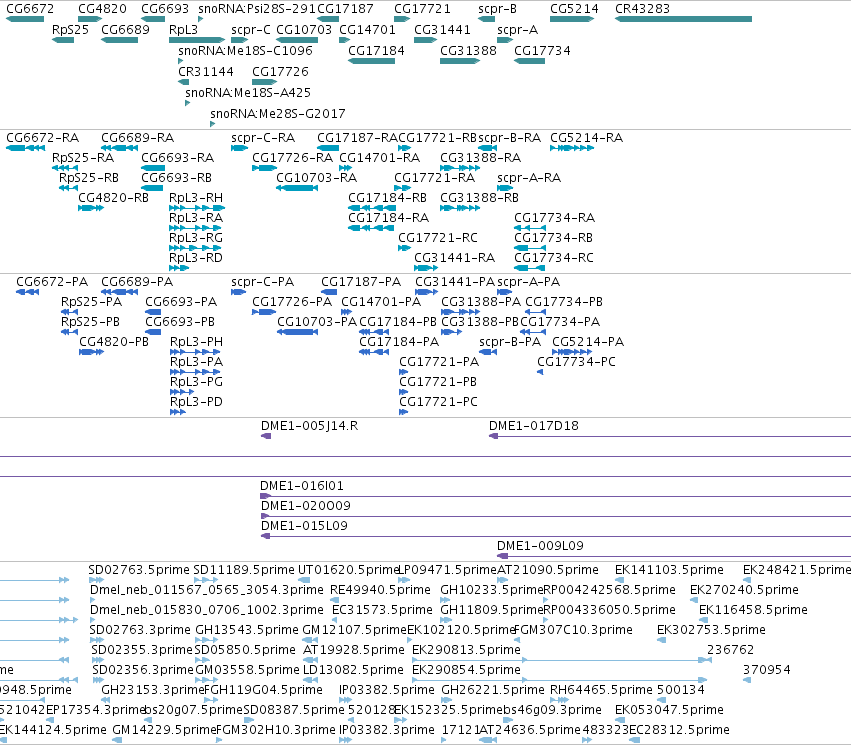
Task: Click the CR31144 gene label
Action: (x=206, y=72)
